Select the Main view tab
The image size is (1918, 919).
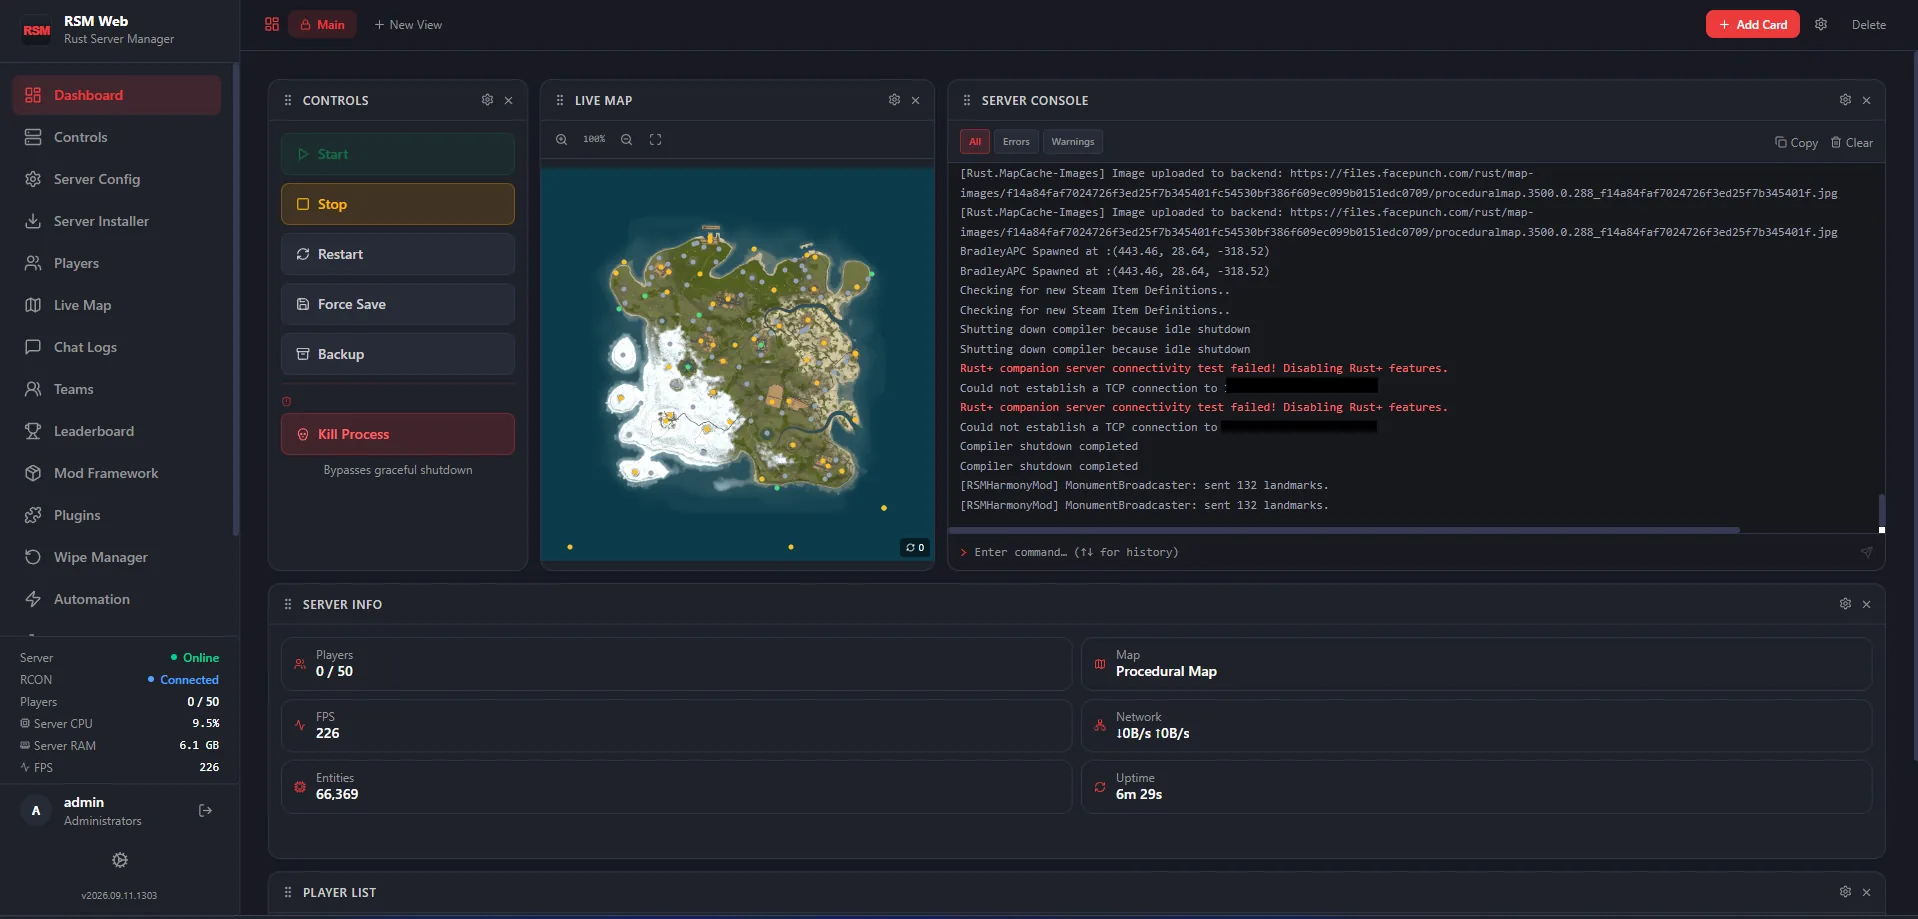click(x=322, y=24)
